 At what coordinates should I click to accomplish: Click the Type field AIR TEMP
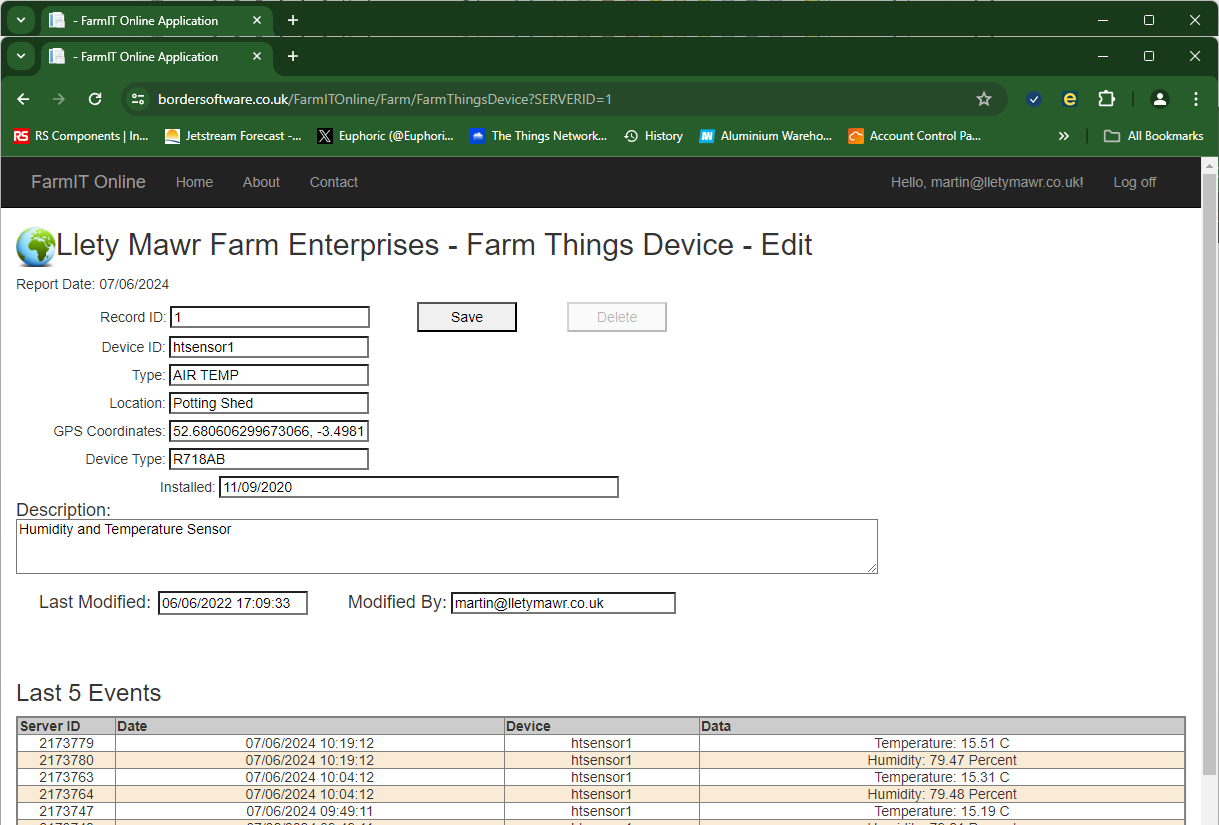coord(269,375)
